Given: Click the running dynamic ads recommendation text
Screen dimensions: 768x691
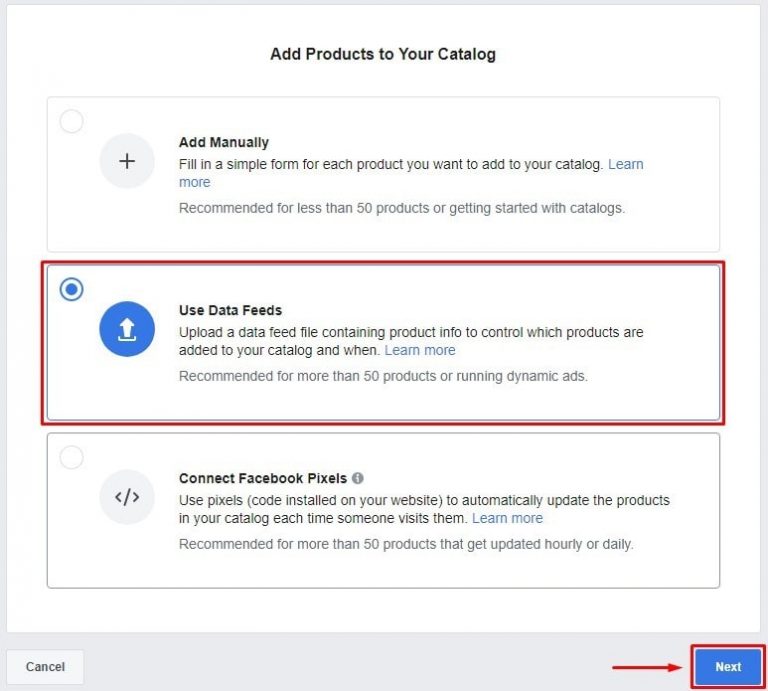Looking at the screenshot, I should [385, 376].
